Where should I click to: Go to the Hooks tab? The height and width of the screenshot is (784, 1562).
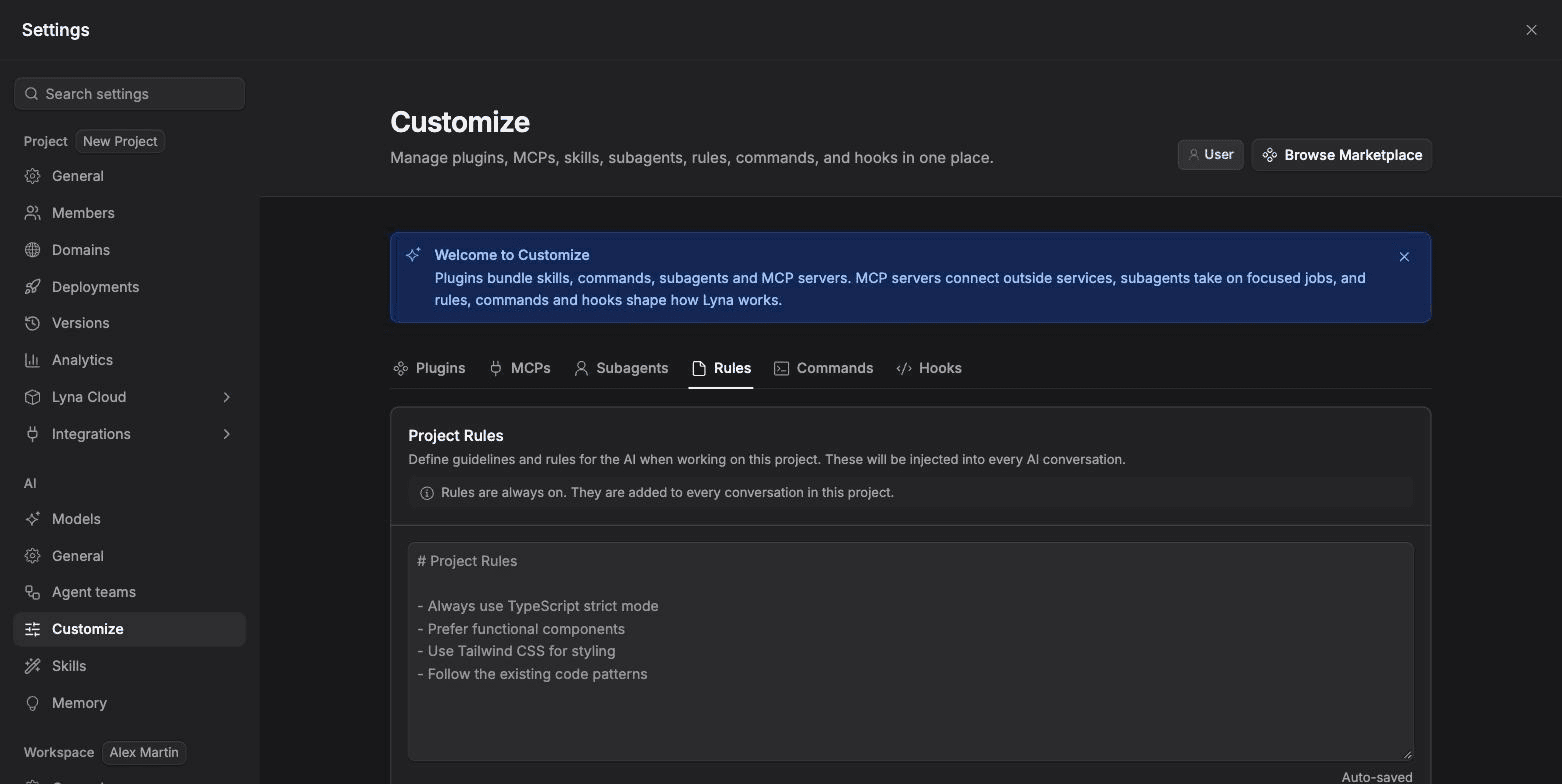(x=929, y=368)
